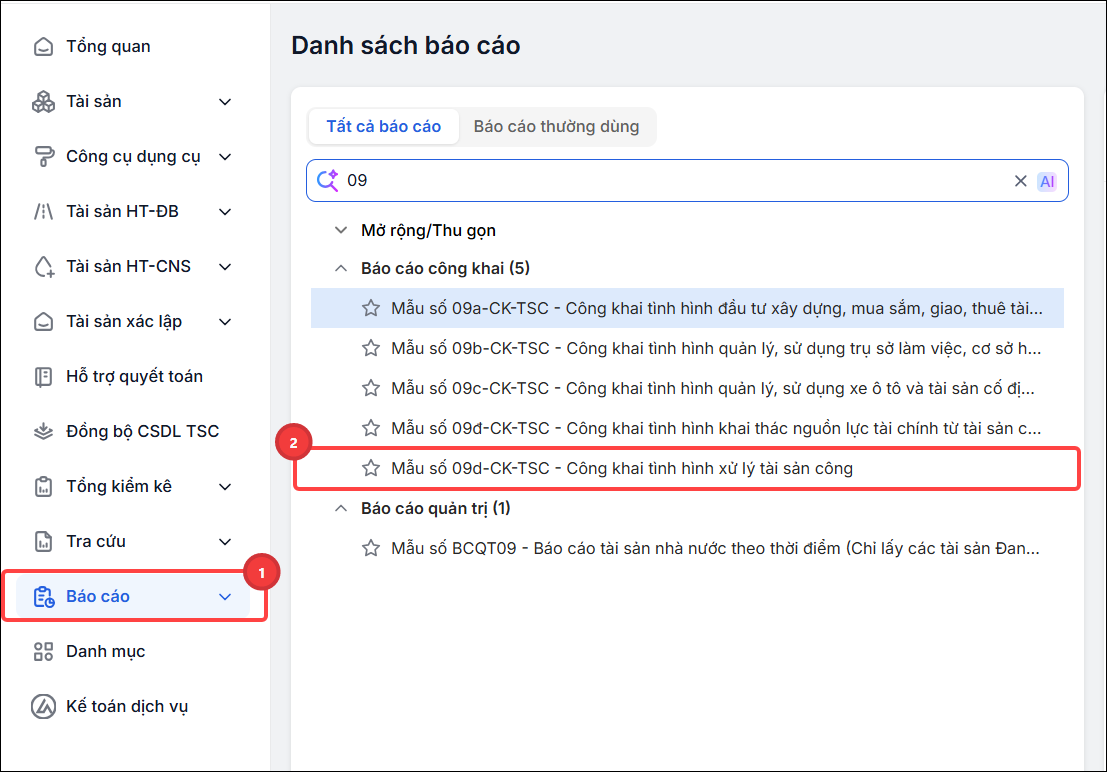Screen dimensions: 1107x772
Task: Click the Tài sản xác lập icon
Action: point(43,321)
